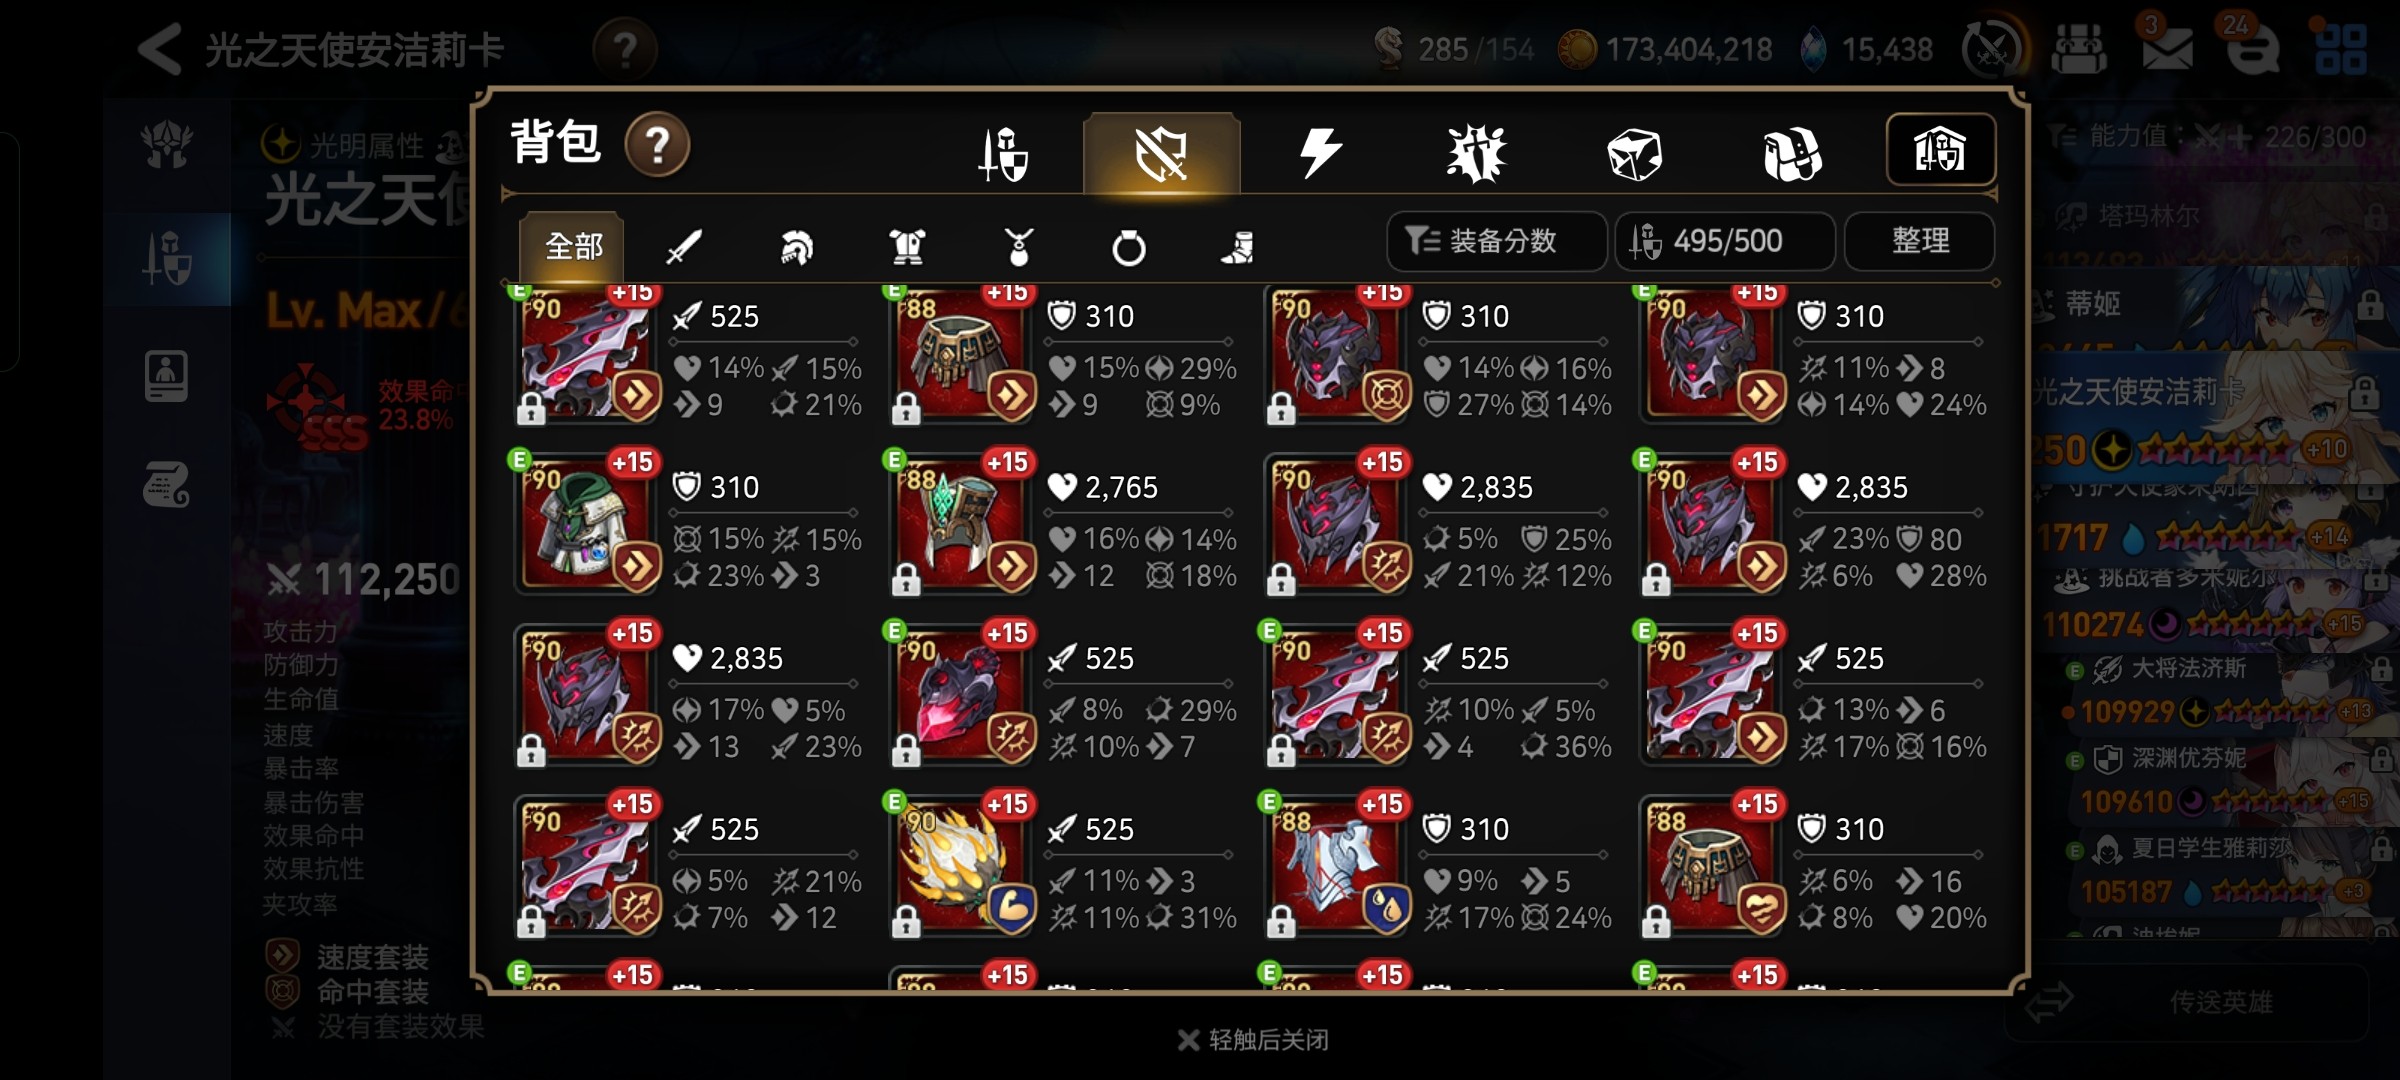The height and width of the screenshot is (1080, 2400).
Task: Select the lightning bolt category tab
Action: pyautogui.click(x=1319, y=154)
